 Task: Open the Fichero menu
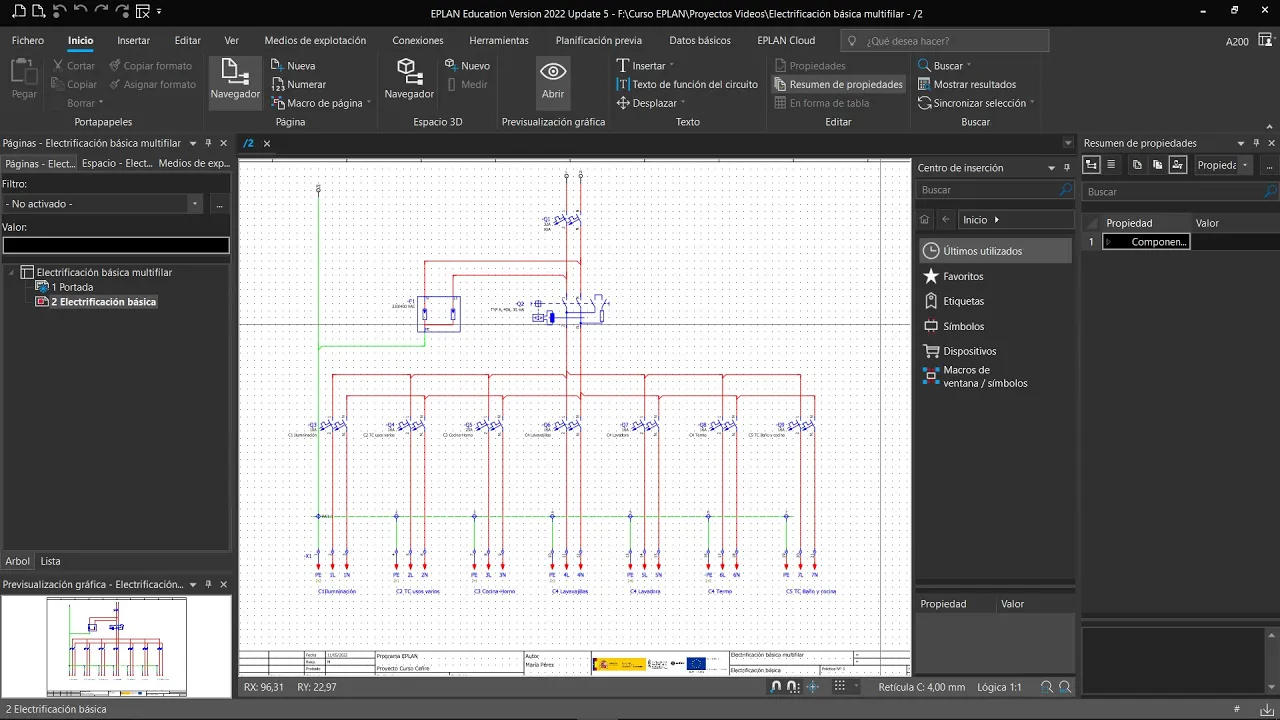click(x=28, y=41)
